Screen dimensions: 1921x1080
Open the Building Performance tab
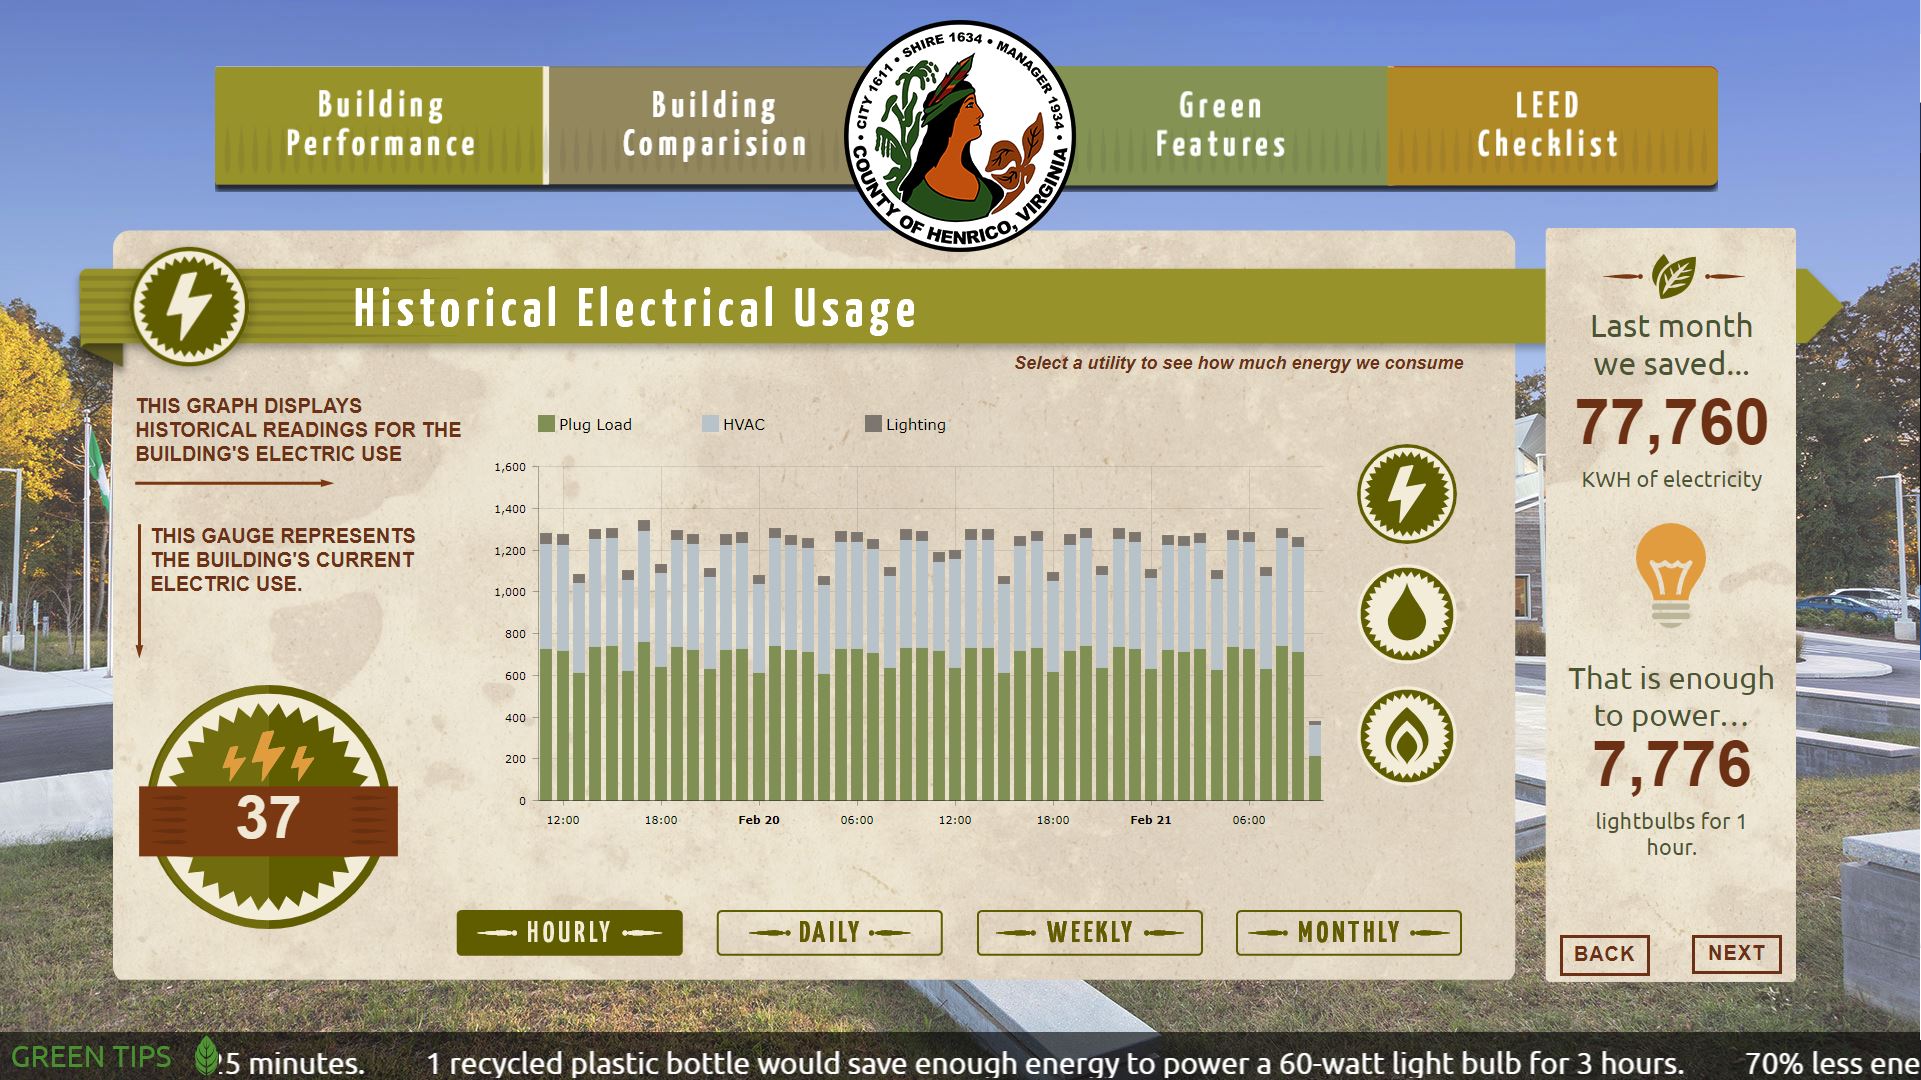pos(380,125)
